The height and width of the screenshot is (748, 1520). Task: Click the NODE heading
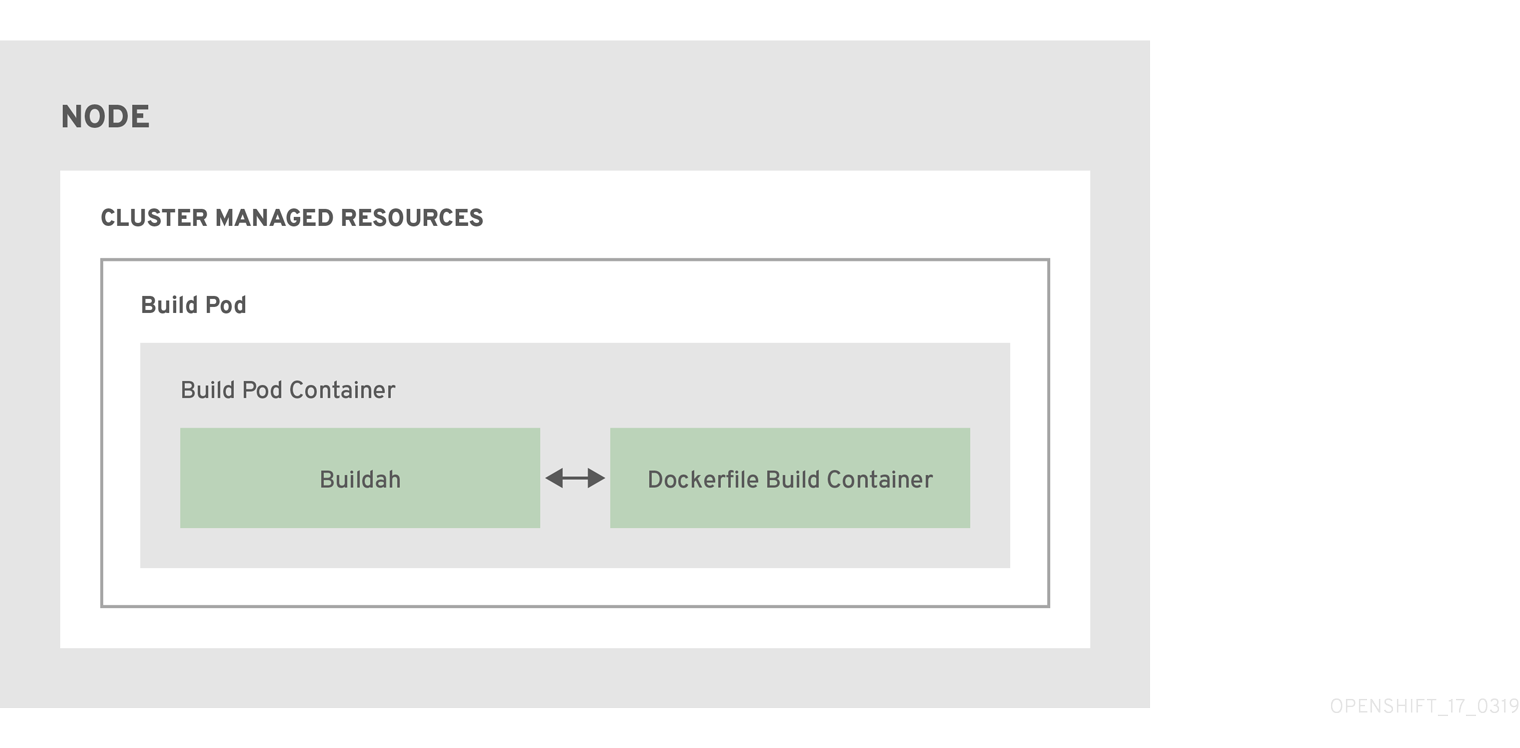click(x=105, y=117)
